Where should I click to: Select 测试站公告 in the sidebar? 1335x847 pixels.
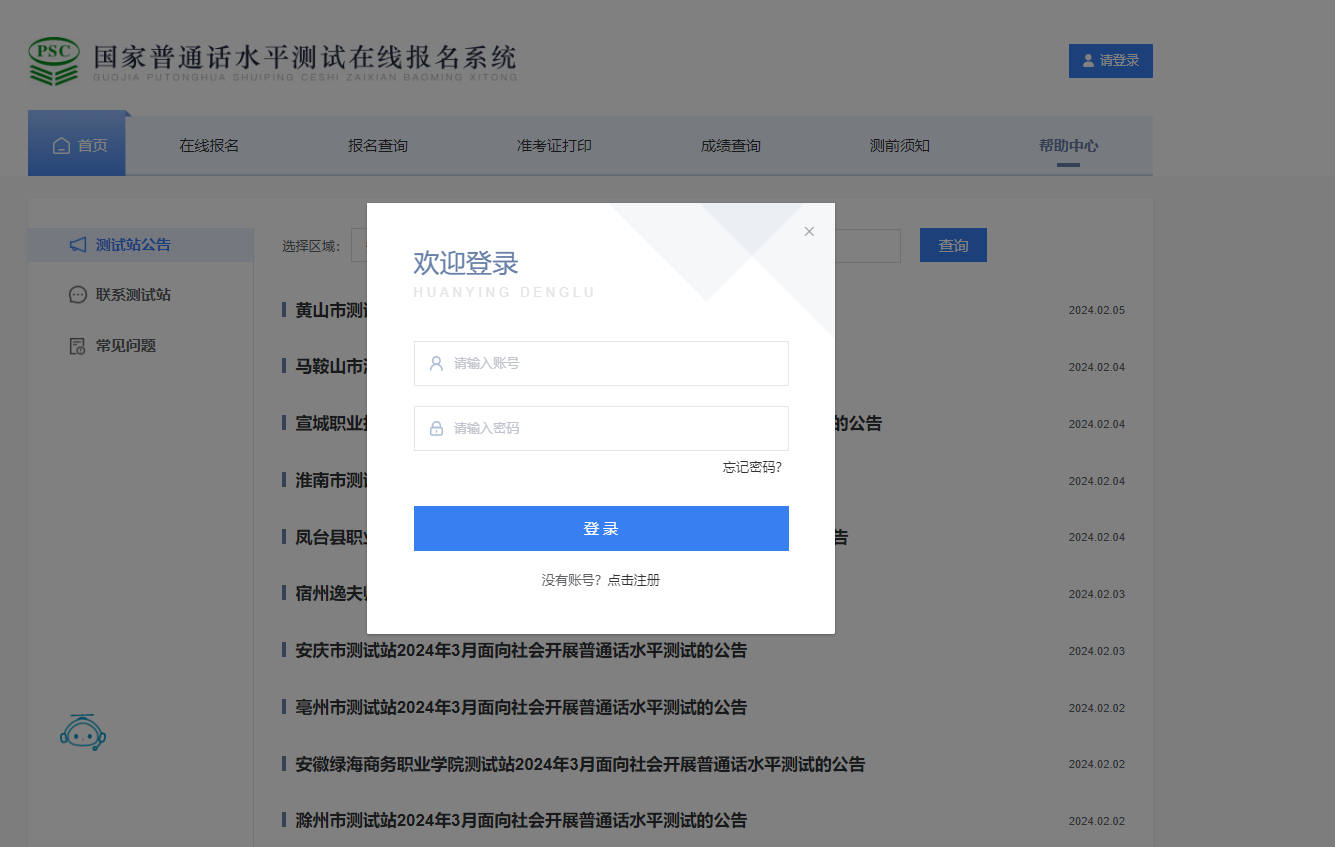point(141,245)
